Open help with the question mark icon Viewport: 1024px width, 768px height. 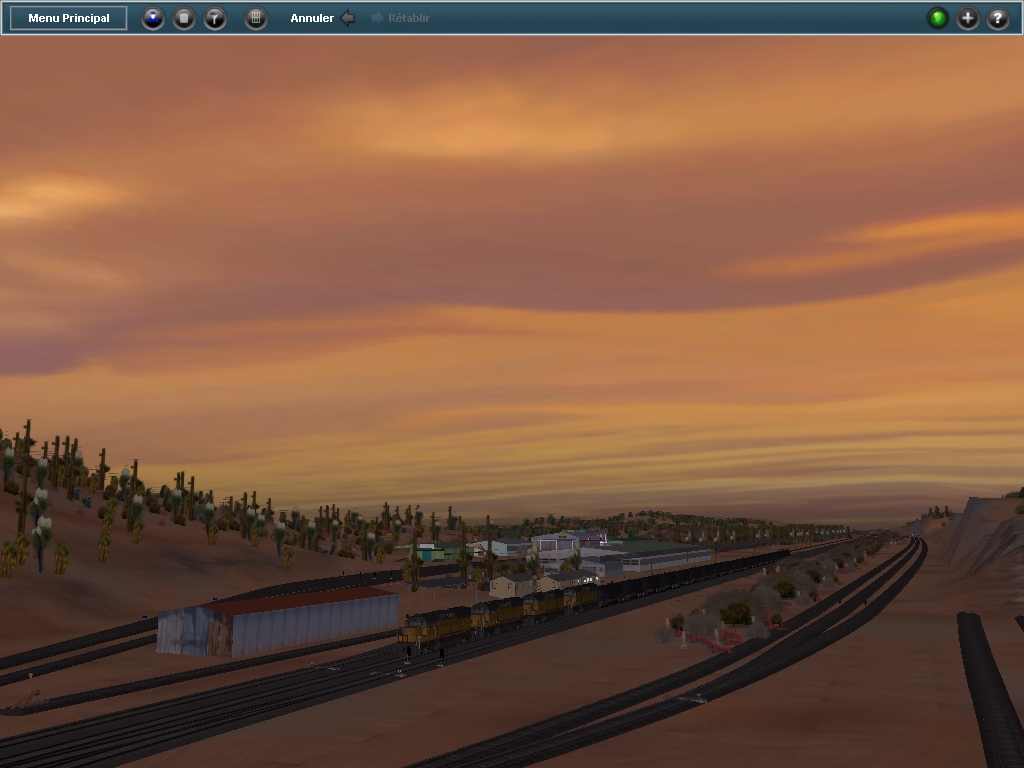(998, 18)
